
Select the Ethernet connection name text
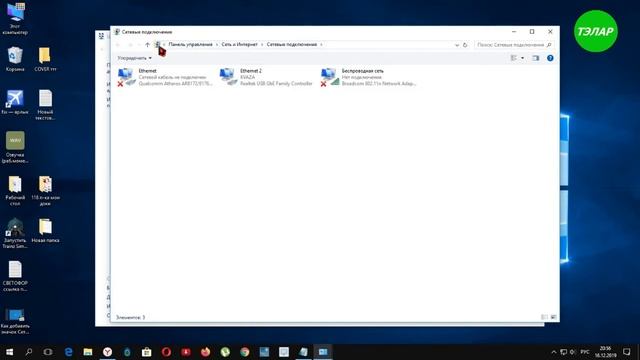[x=147, y=71]
